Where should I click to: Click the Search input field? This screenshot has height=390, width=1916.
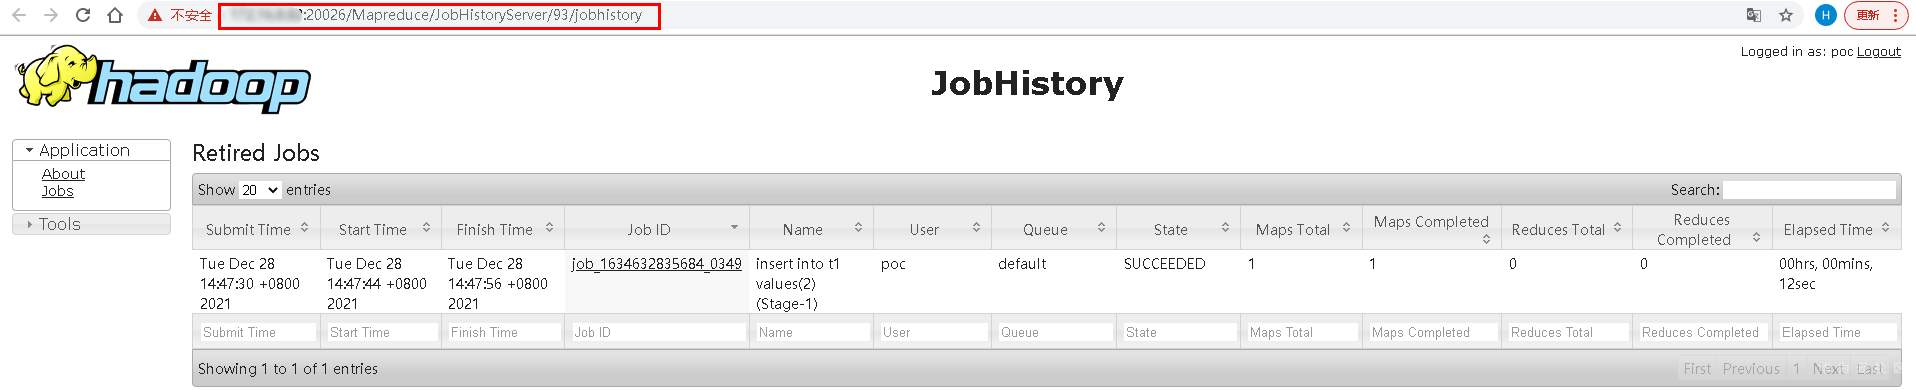coord(1809,190)
